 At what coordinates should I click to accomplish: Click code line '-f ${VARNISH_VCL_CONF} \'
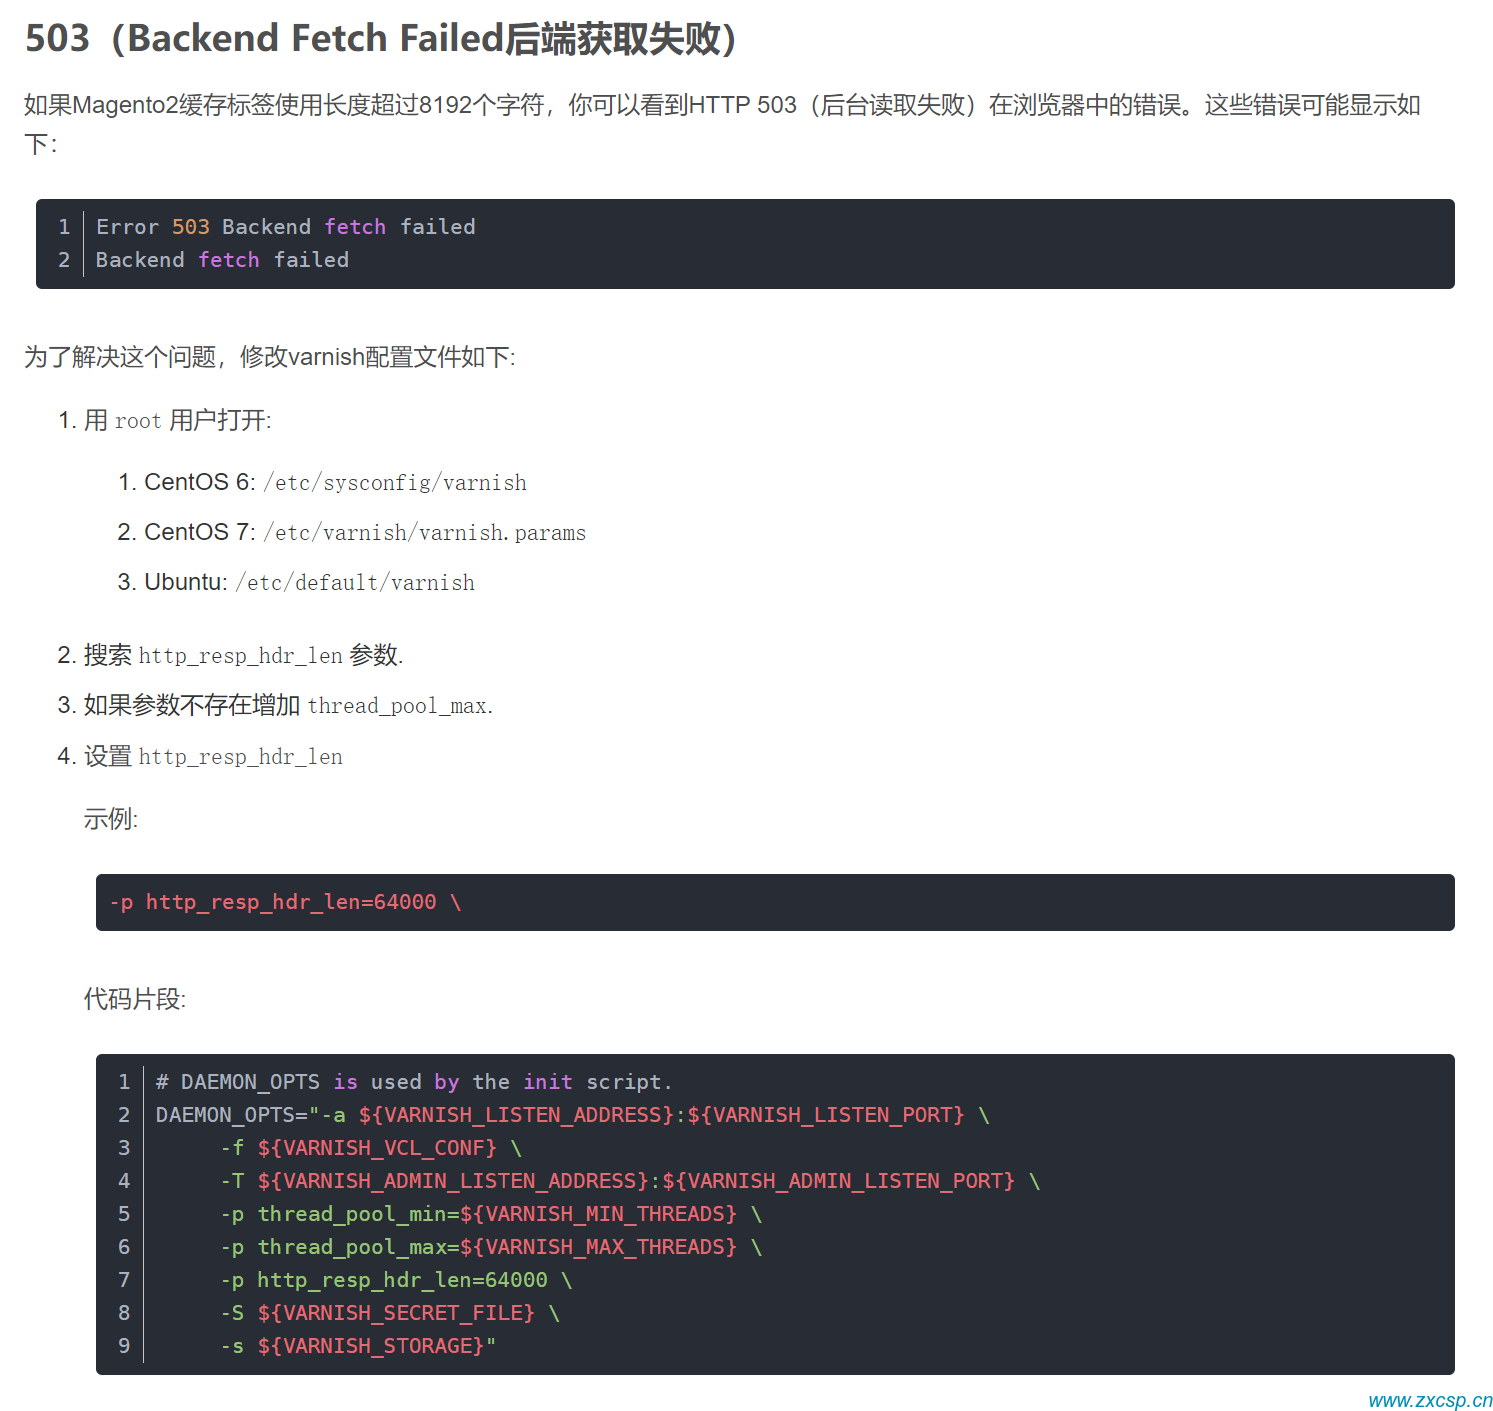pos(371,1148)
